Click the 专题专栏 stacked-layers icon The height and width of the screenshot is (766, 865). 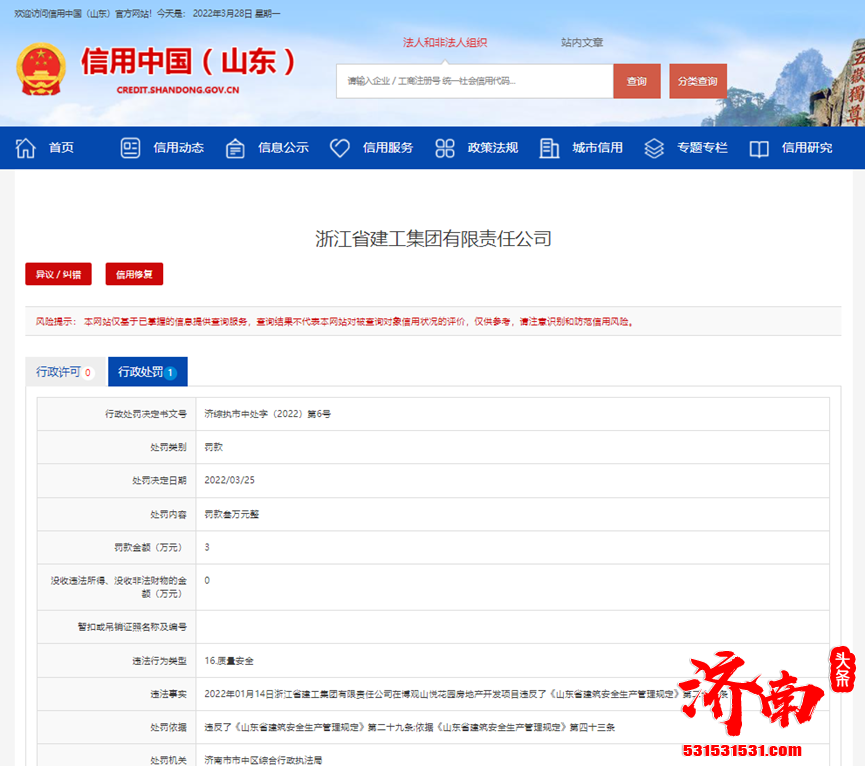click(654, 147)
